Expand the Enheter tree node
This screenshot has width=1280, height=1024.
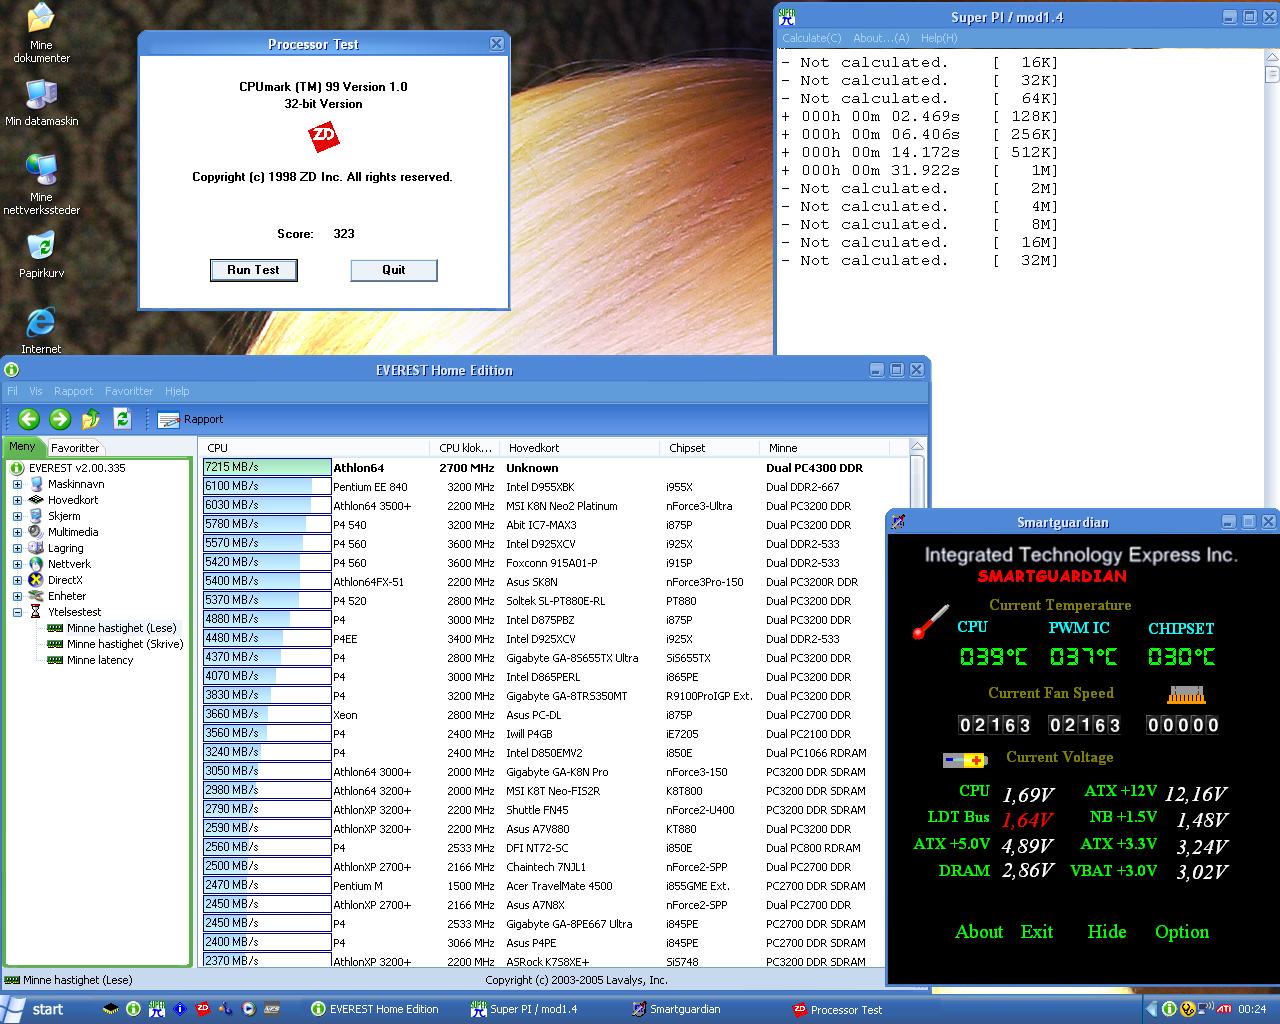[x=17, y=596]
